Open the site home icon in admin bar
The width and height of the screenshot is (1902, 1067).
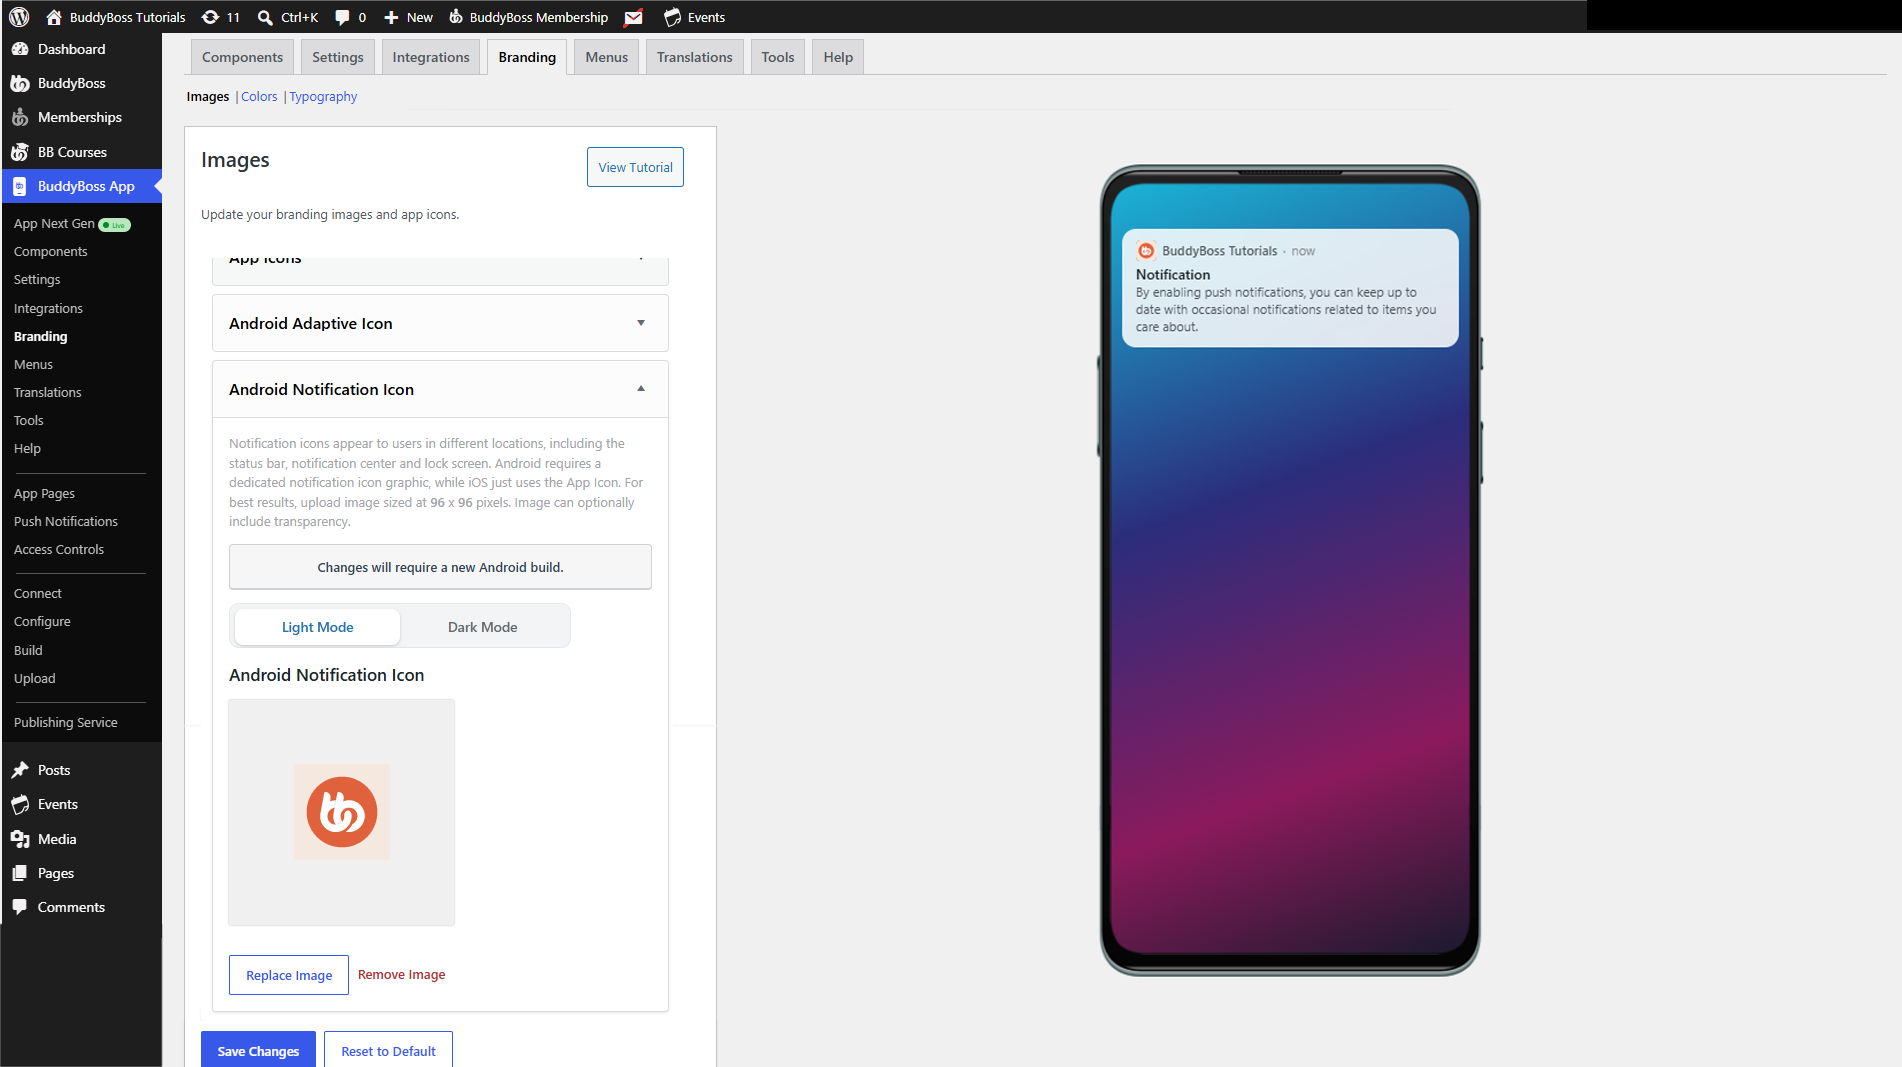point(54,17)
